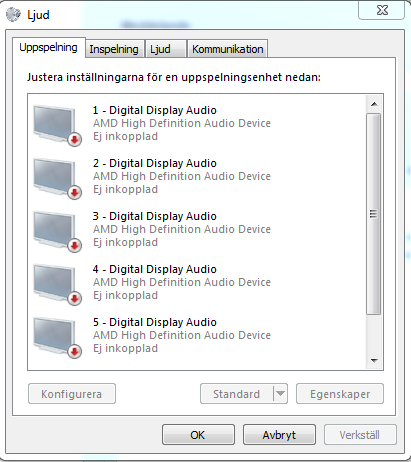Viewport: 411px width, 462px height.
Task: Switch to the Inspelning tab
Action: [x=114, y=49]
